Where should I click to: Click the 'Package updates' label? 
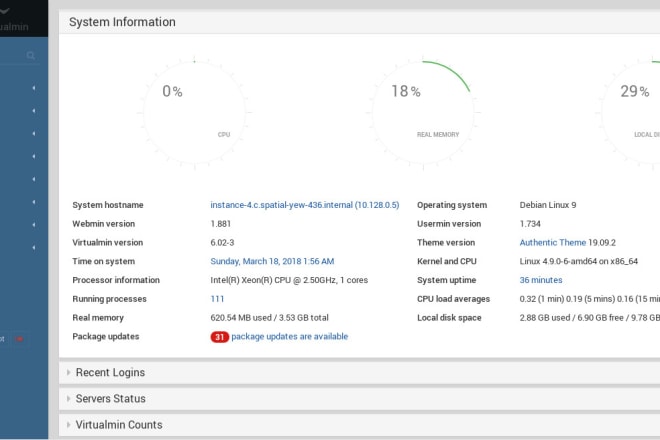tap(106, 336)
